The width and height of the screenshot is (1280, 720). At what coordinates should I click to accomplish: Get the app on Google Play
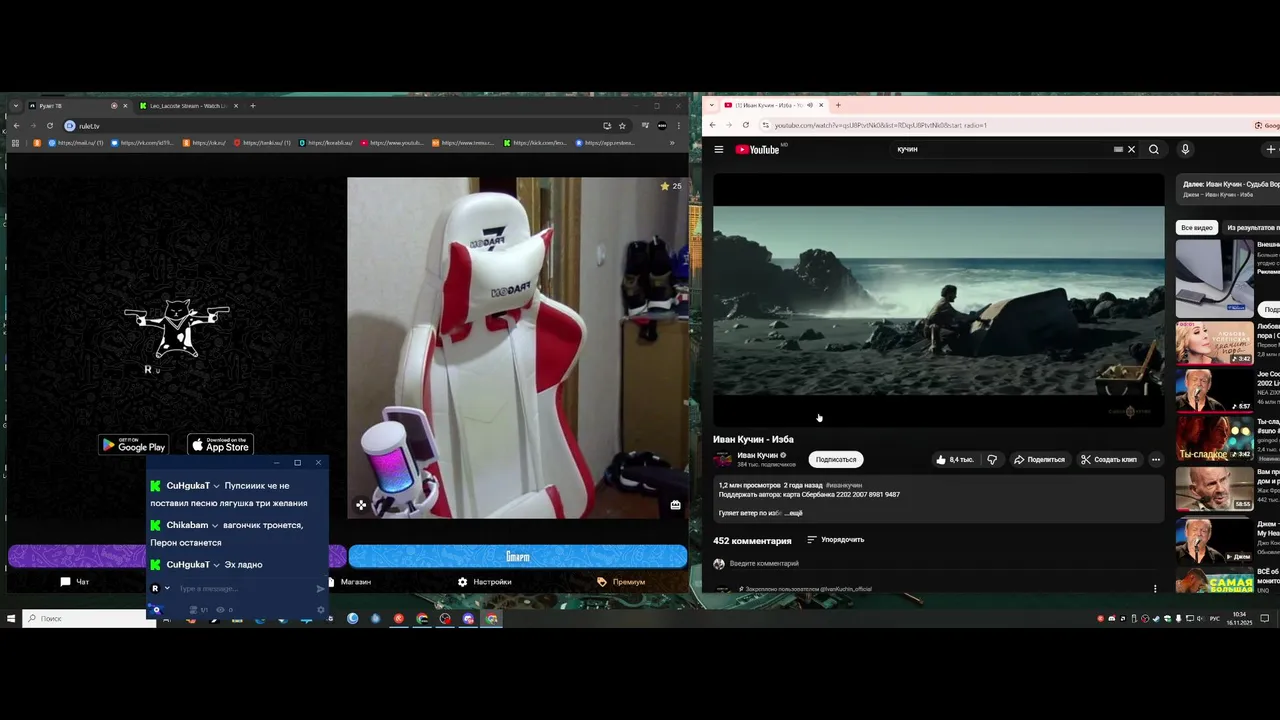[x=133, y=445]
